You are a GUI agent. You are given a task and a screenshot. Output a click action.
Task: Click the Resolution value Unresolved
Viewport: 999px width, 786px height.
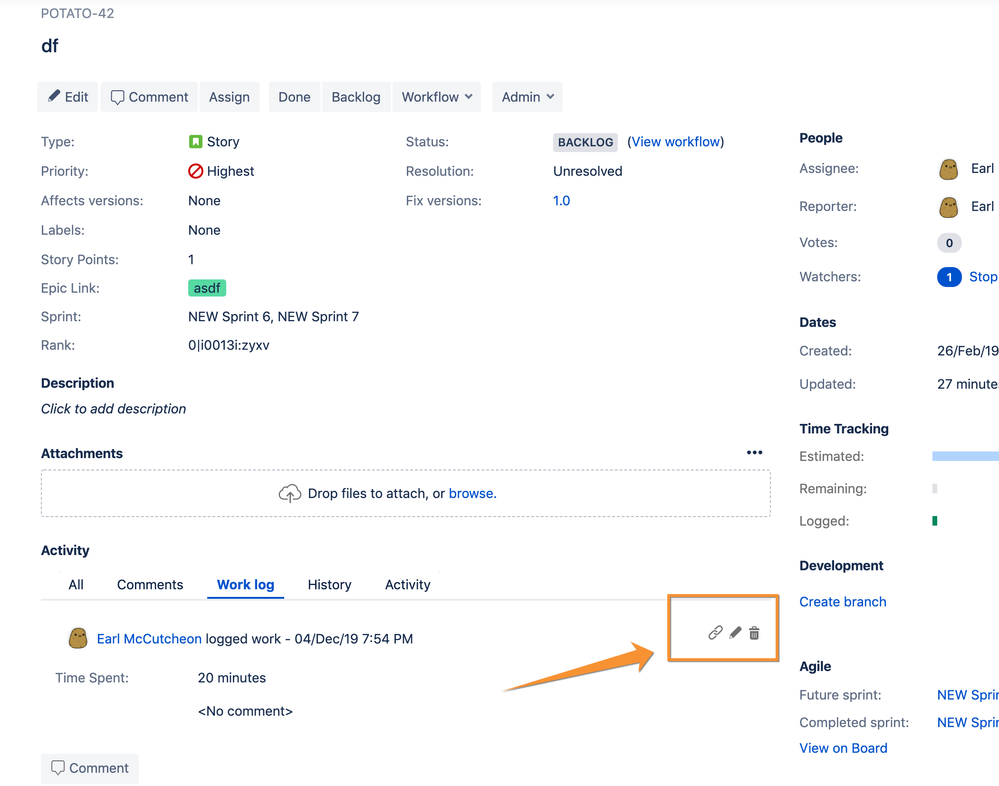point(587,171)
